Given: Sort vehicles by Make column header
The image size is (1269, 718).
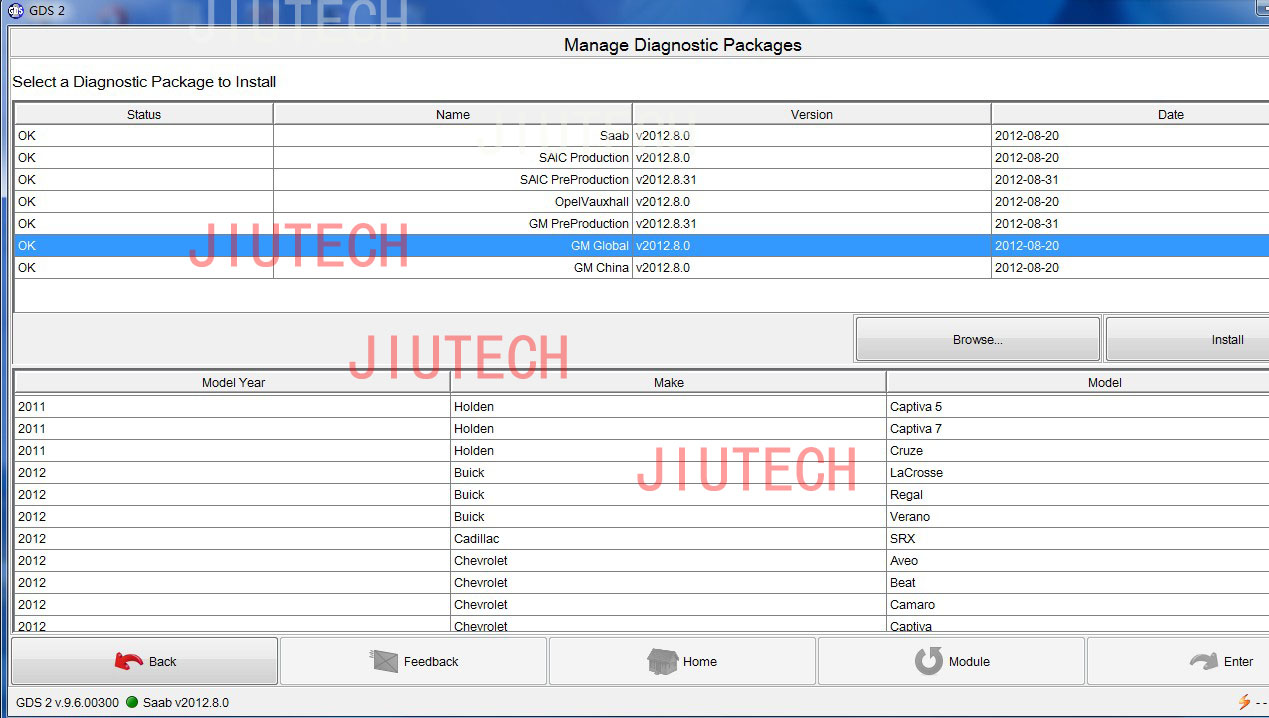Looking at the screenshot, I should 669,382.
